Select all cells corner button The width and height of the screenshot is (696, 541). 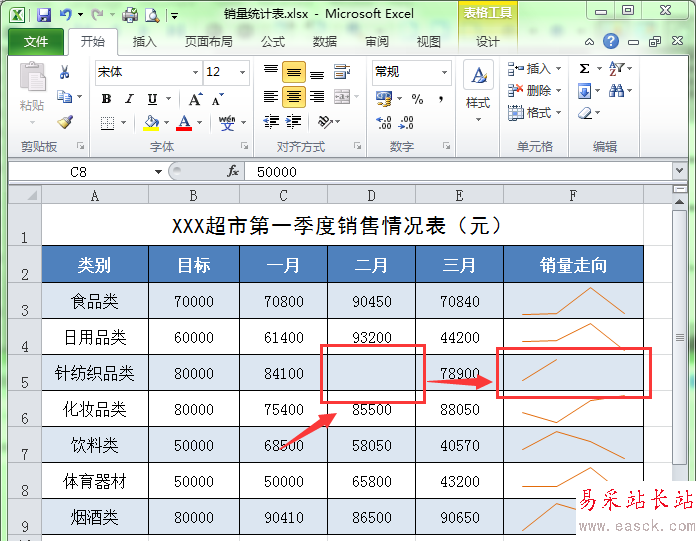(x=25, y=195)
